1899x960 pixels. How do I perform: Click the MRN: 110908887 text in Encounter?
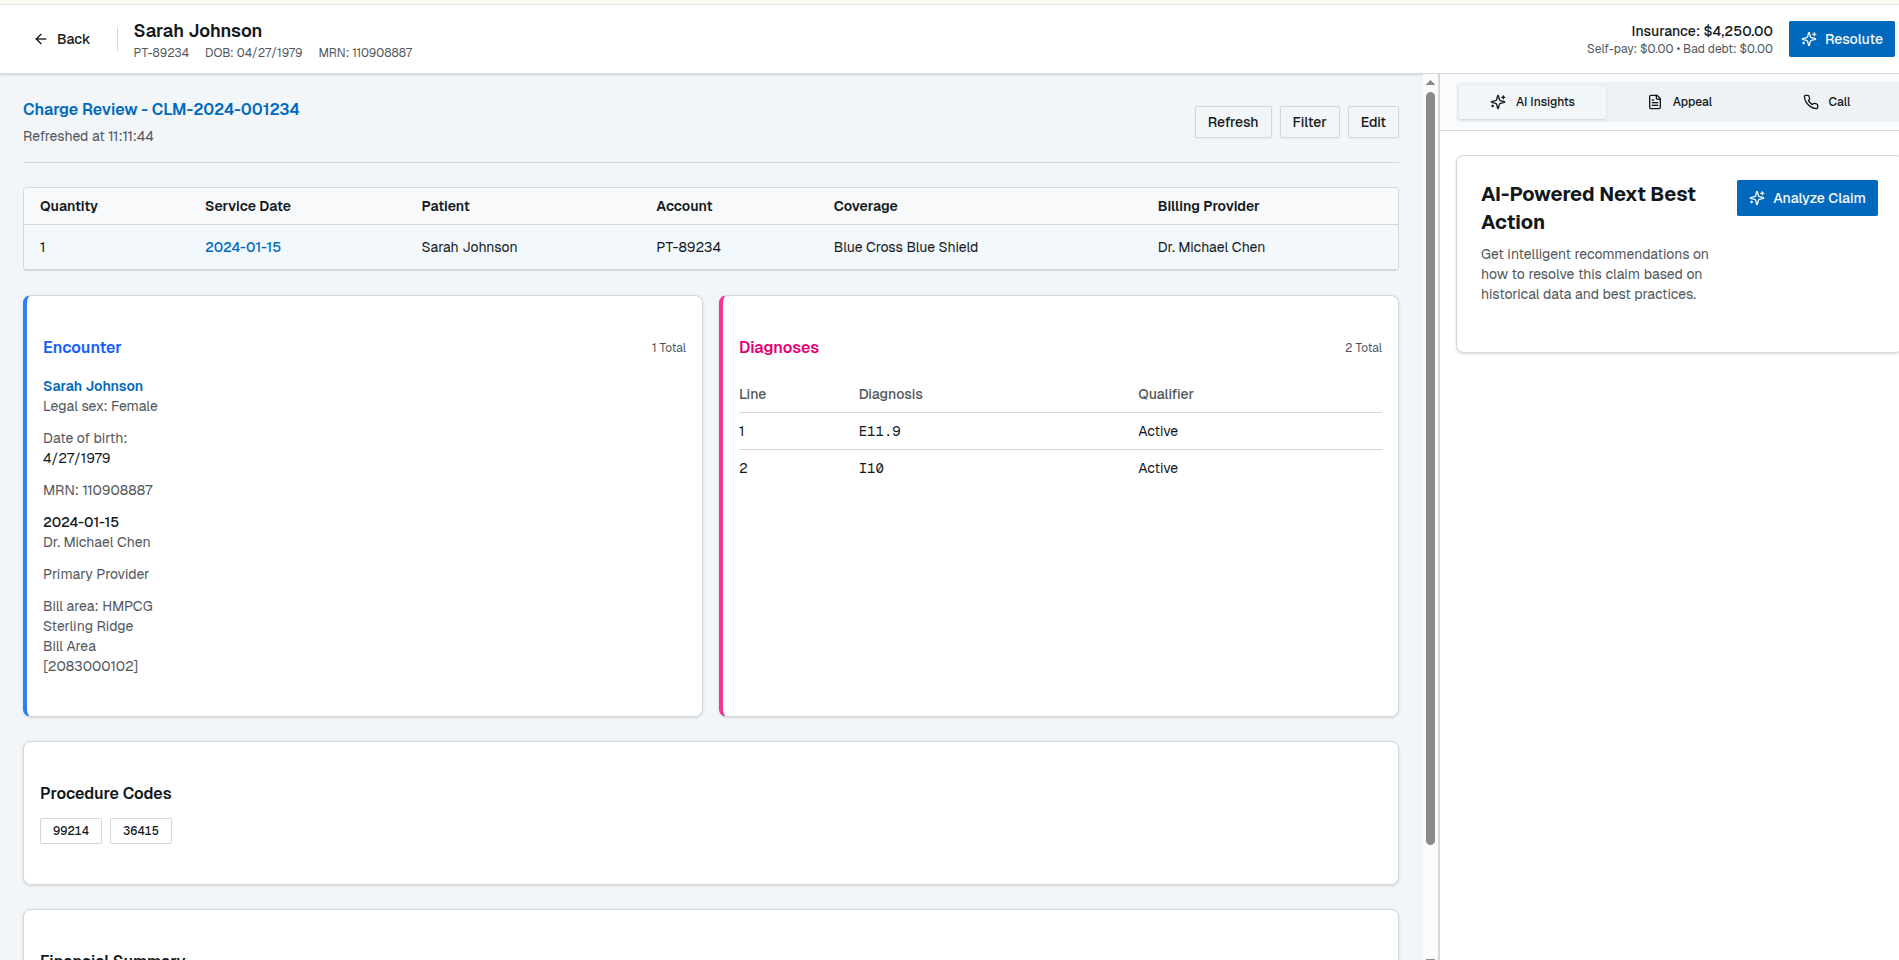(x=98, y=490)
